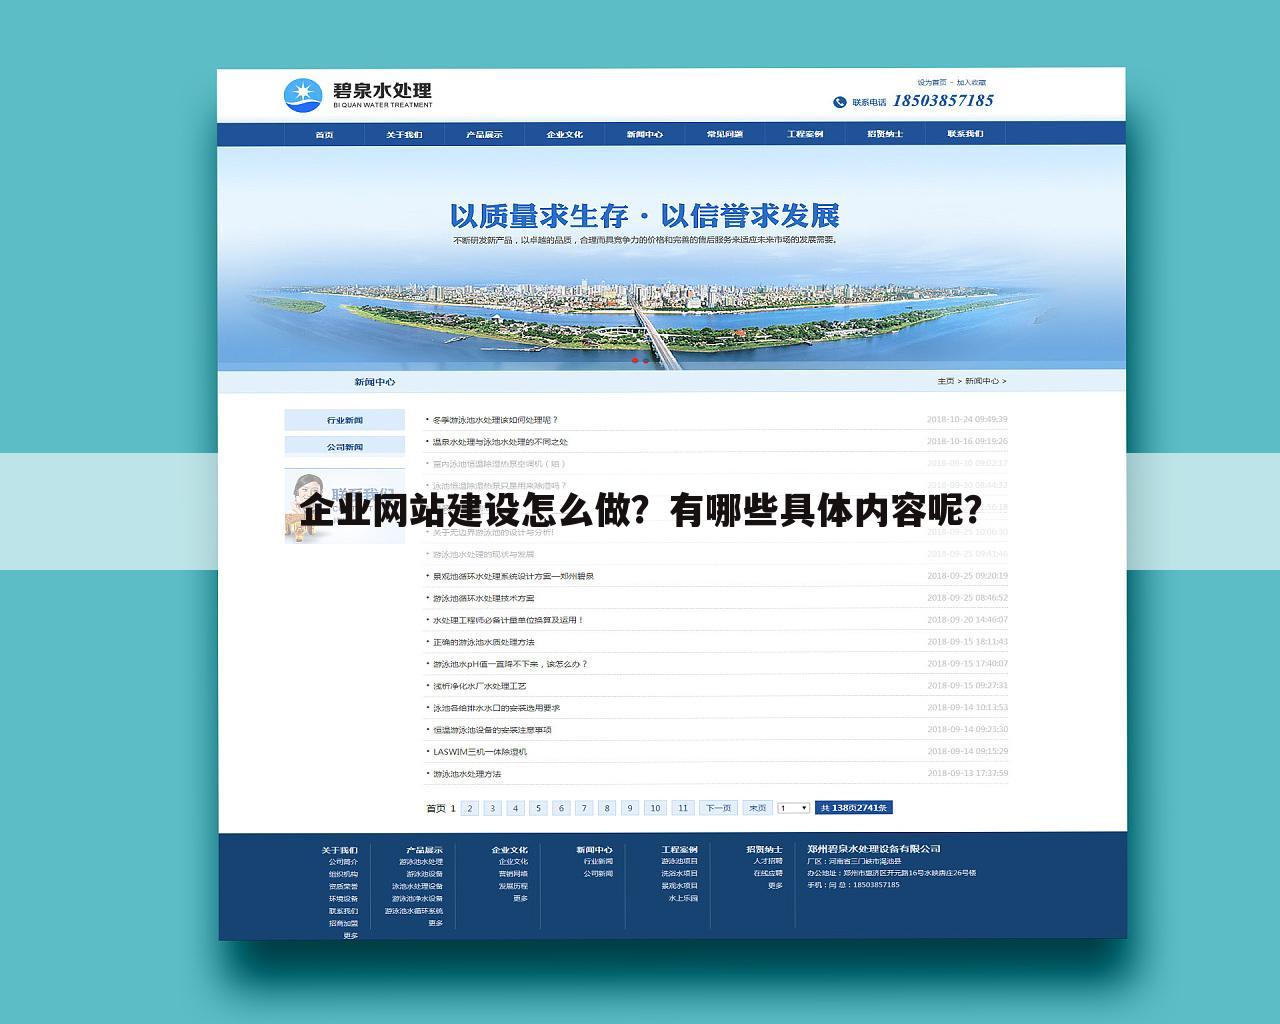The width and height of the screenshot is (1280, 1024).
Task: Open article 泳池各给排水水口的安装选用要求
Action: (496, 708)
